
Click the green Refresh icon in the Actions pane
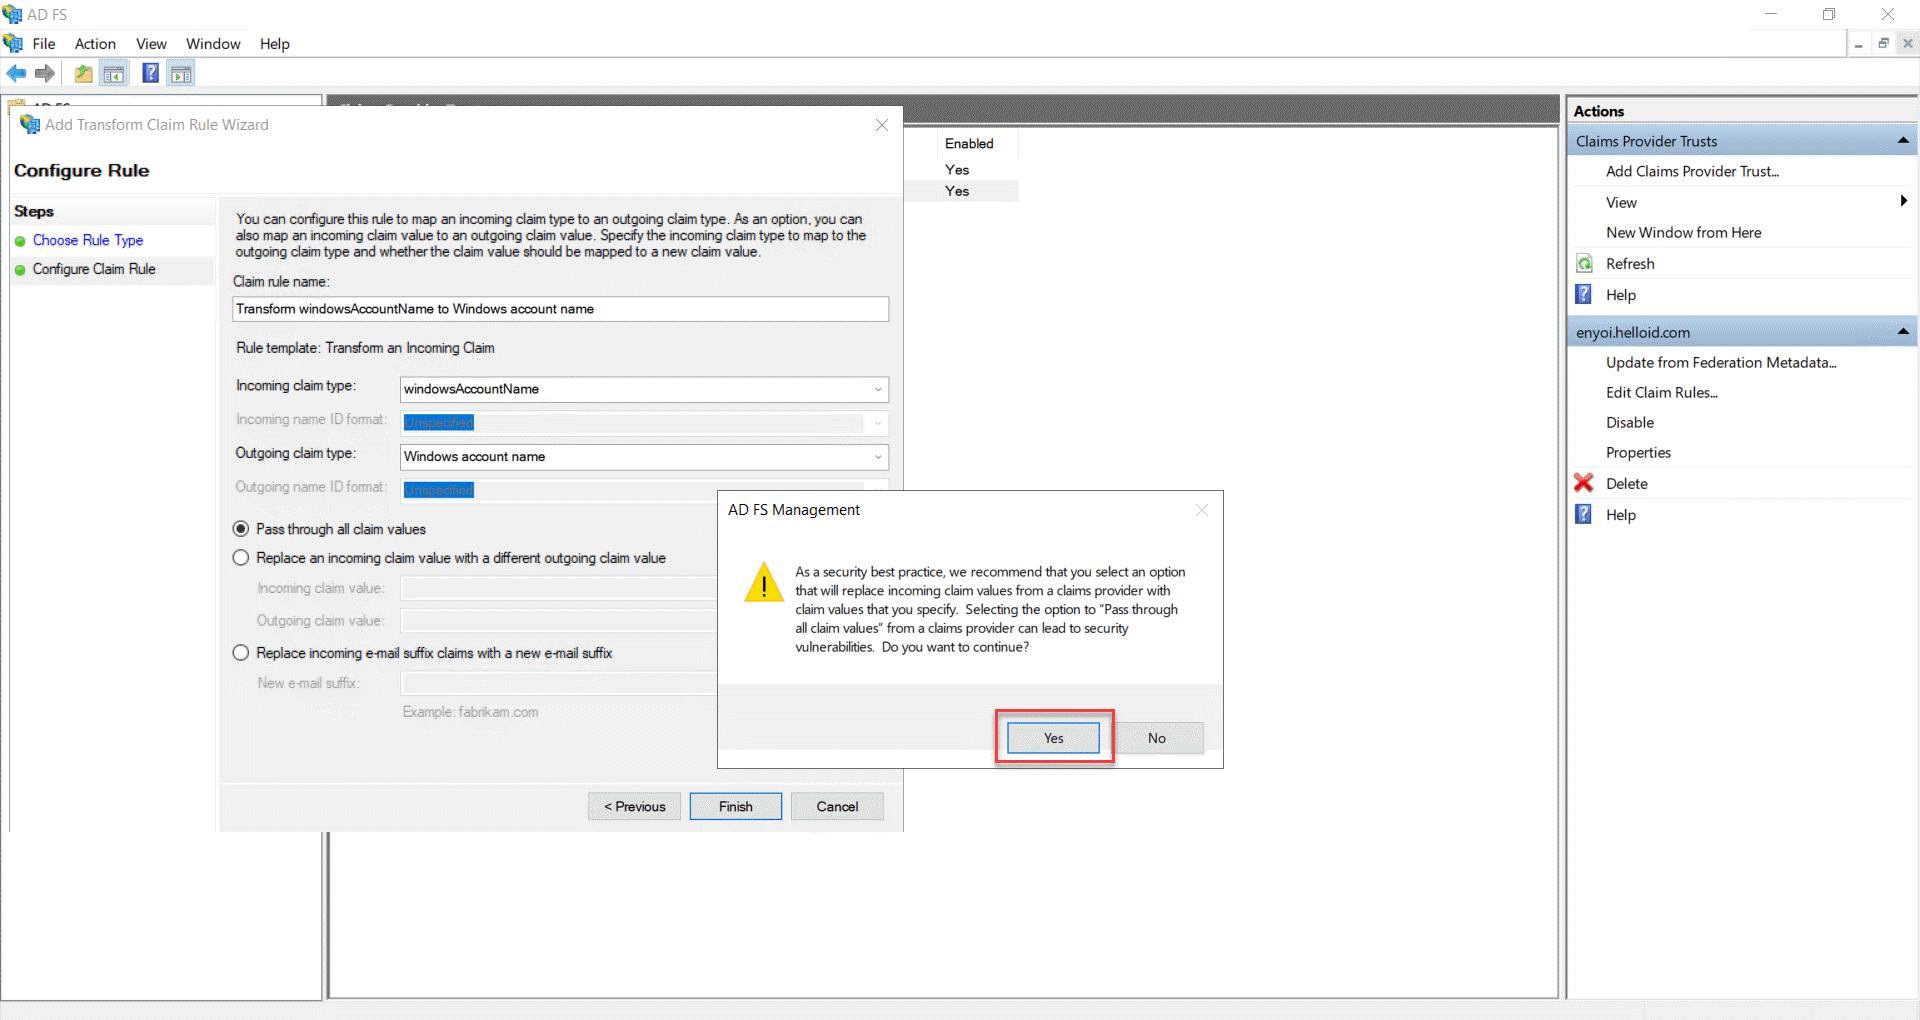point(1584,263)
